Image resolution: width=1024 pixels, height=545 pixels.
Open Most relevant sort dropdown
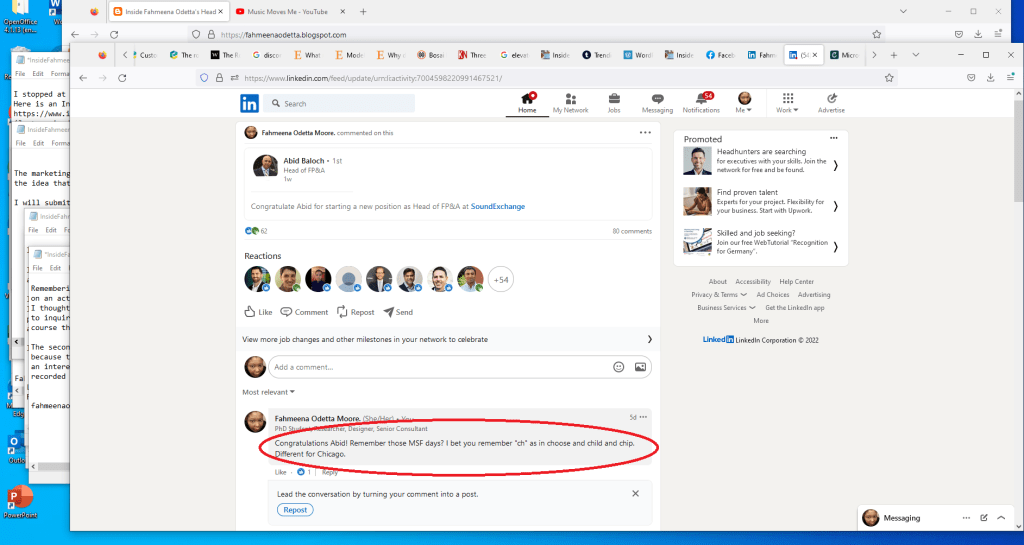(268, 392)
